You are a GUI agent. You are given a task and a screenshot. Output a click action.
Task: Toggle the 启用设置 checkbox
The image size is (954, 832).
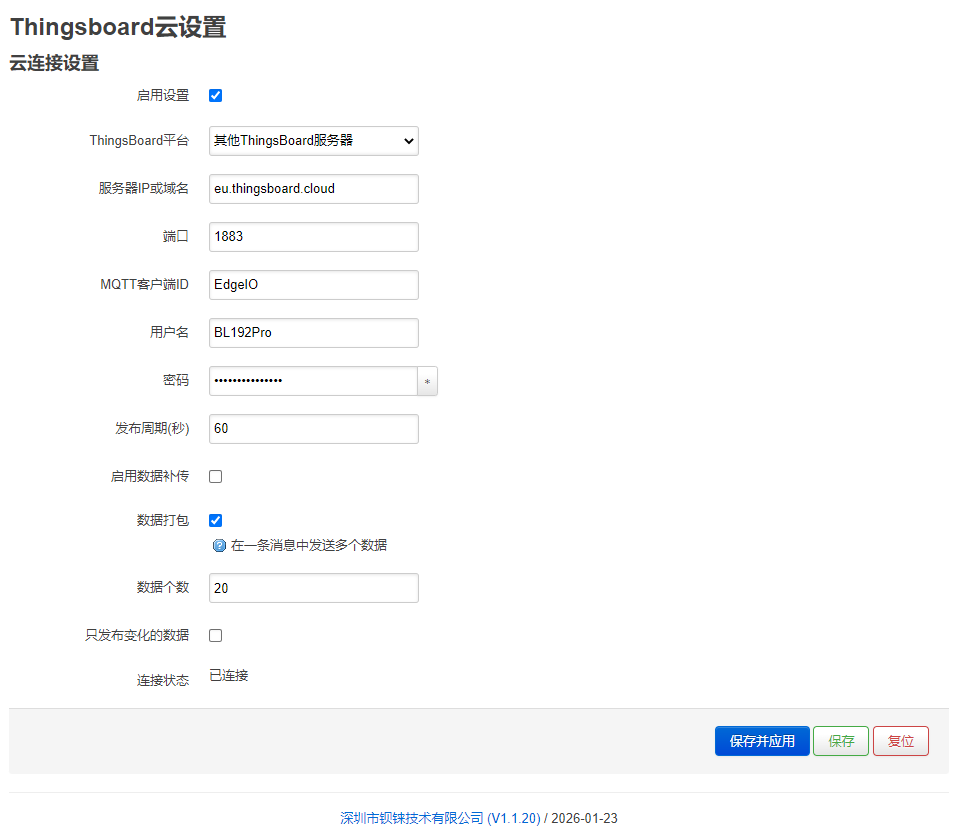pos(215,96)
